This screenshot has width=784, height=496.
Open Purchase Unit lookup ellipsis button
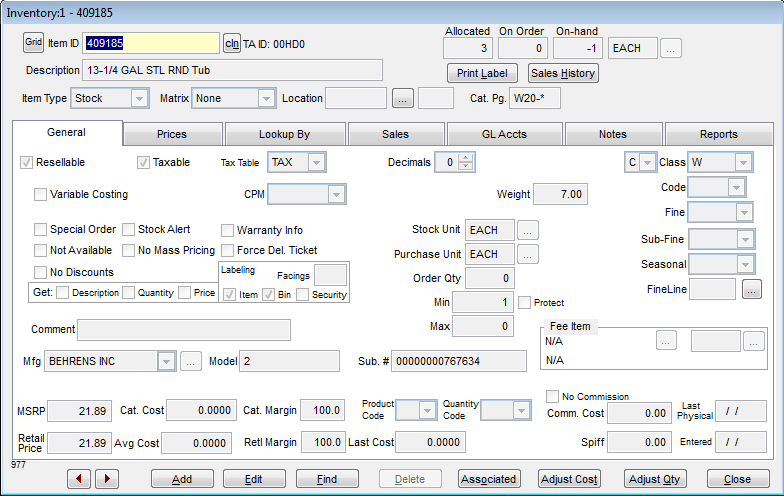tap(528, 254)
